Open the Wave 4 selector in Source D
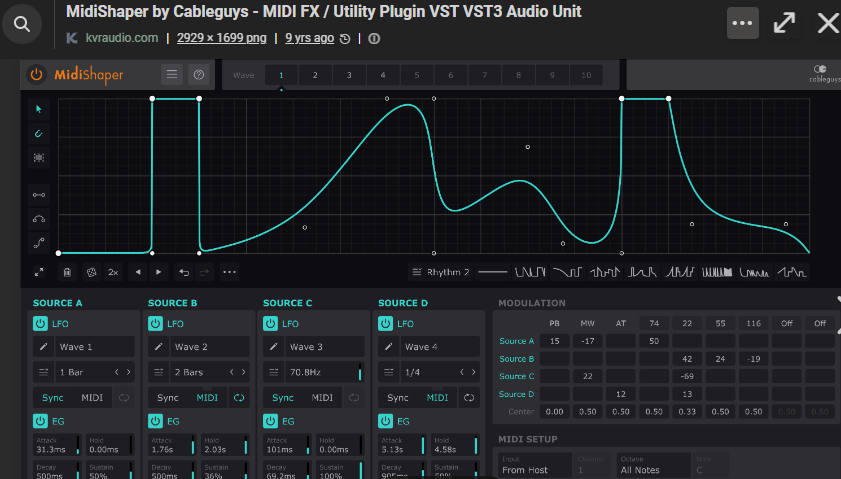 (x=441, y=347)
